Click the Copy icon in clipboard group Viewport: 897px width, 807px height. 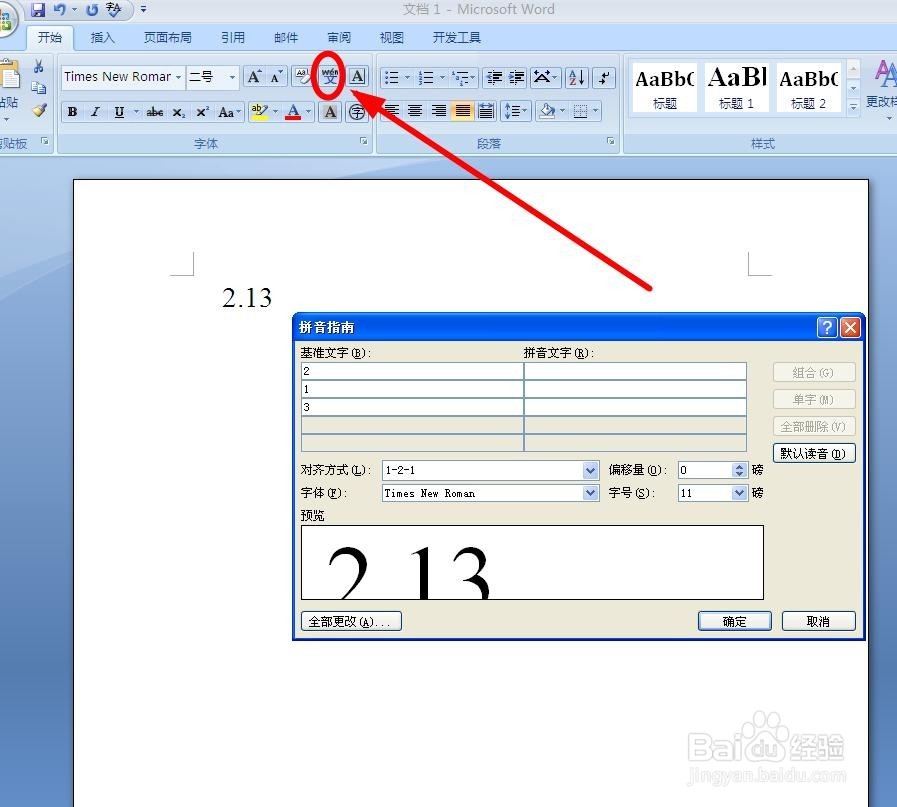38,88
